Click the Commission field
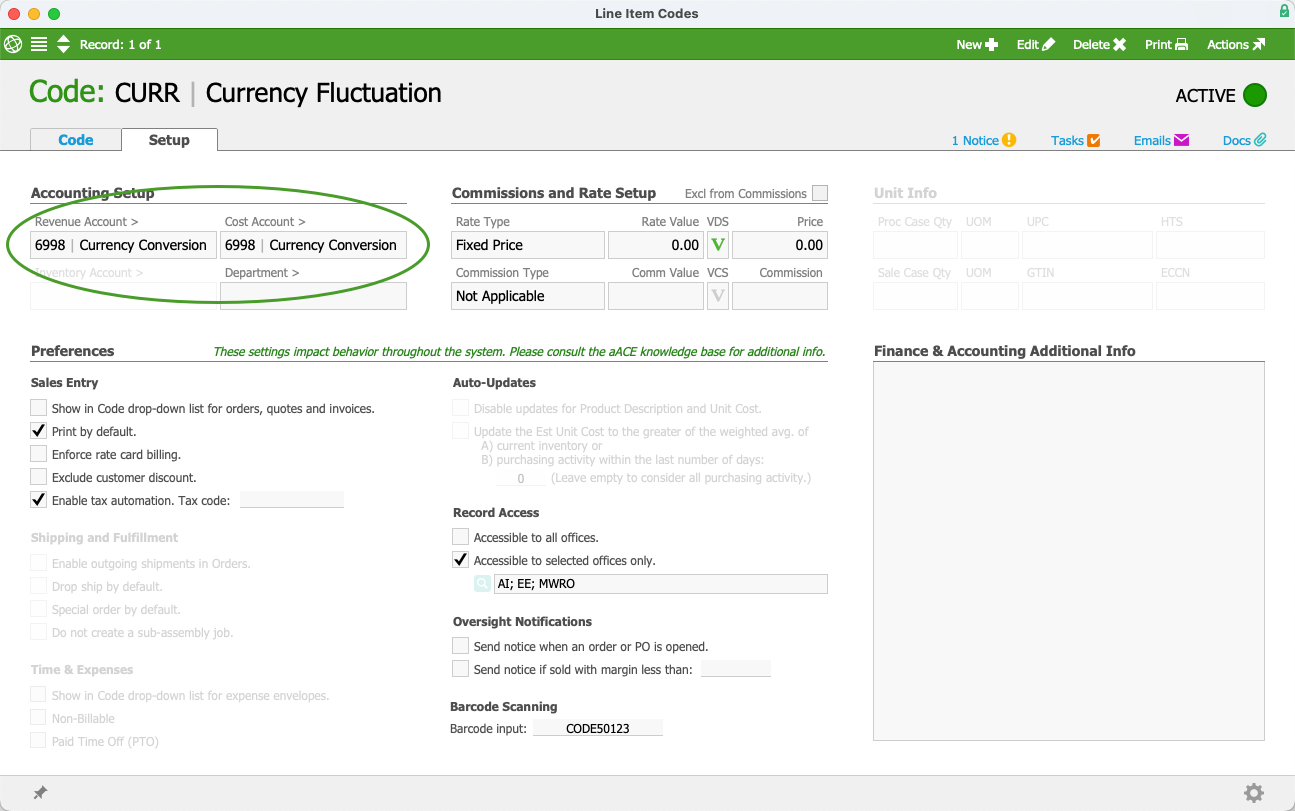 coord(780,296)
